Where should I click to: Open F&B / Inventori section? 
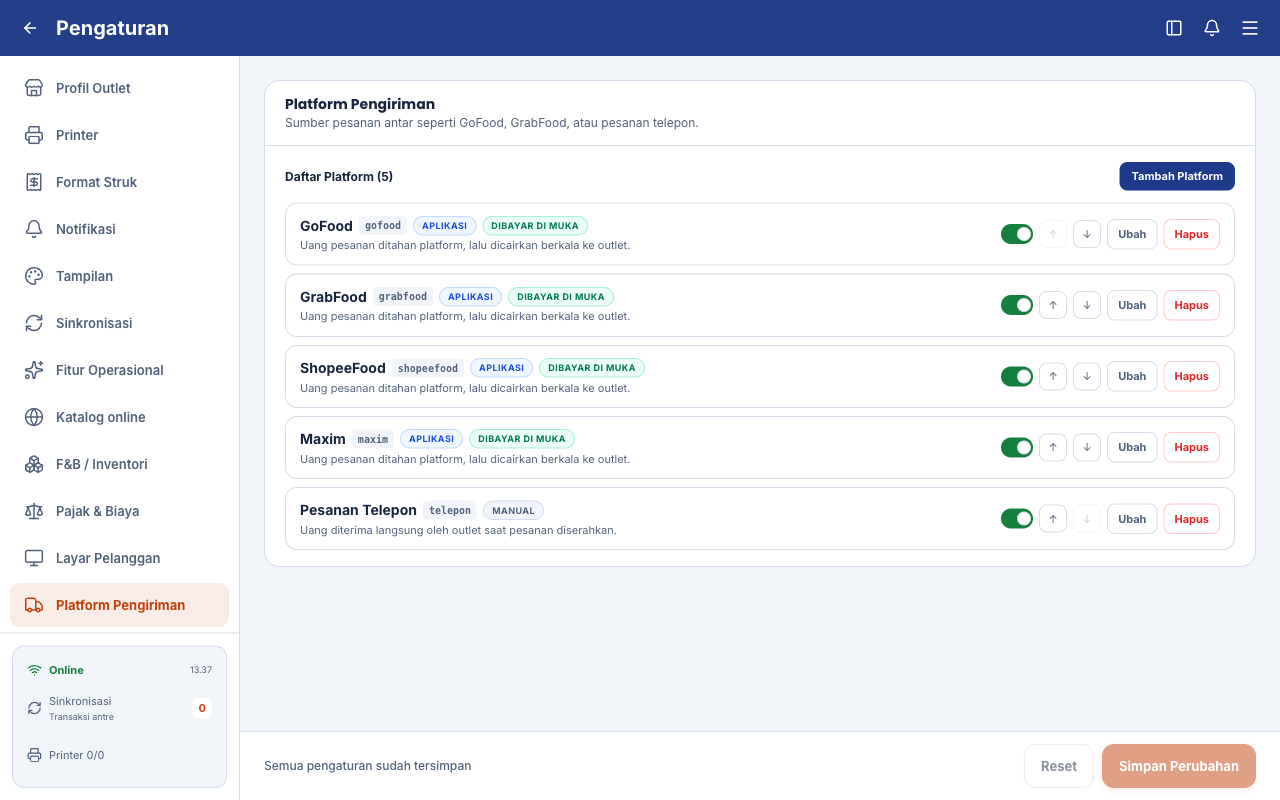coord(119,464)
